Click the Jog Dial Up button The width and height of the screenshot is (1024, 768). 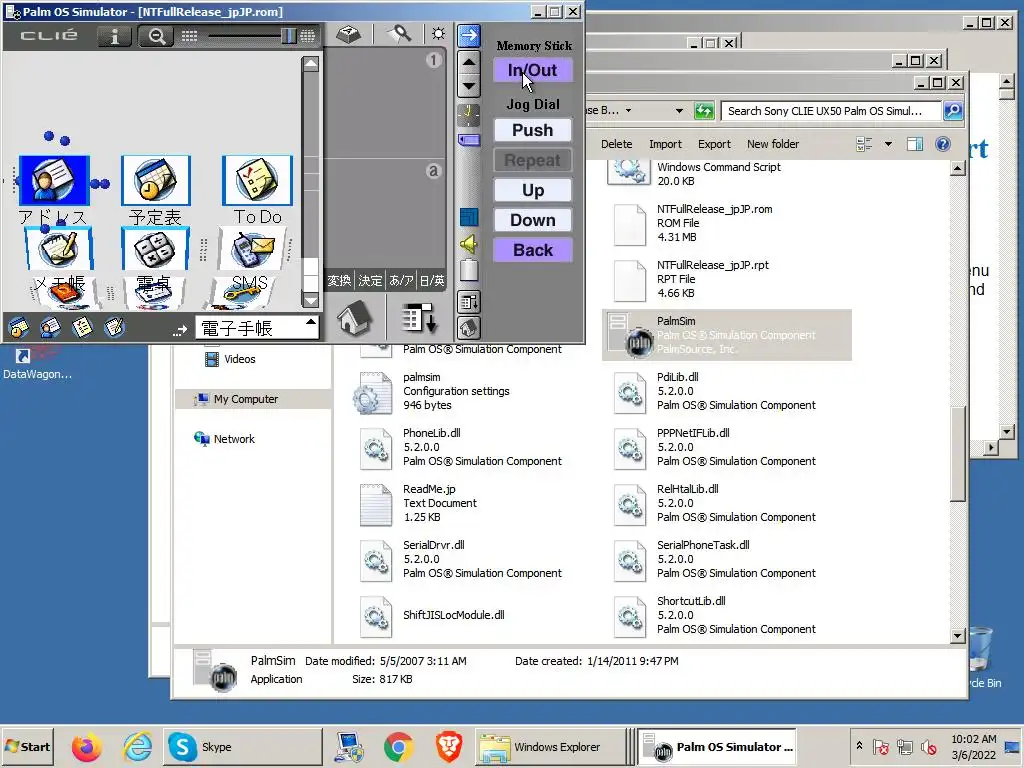[533, 190]
